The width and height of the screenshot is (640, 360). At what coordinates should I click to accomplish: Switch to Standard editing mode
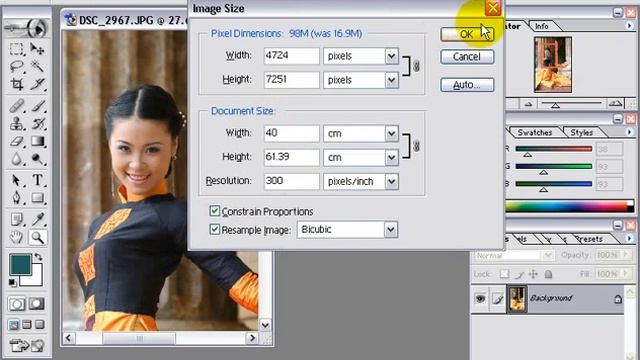(x=17, y=304)
